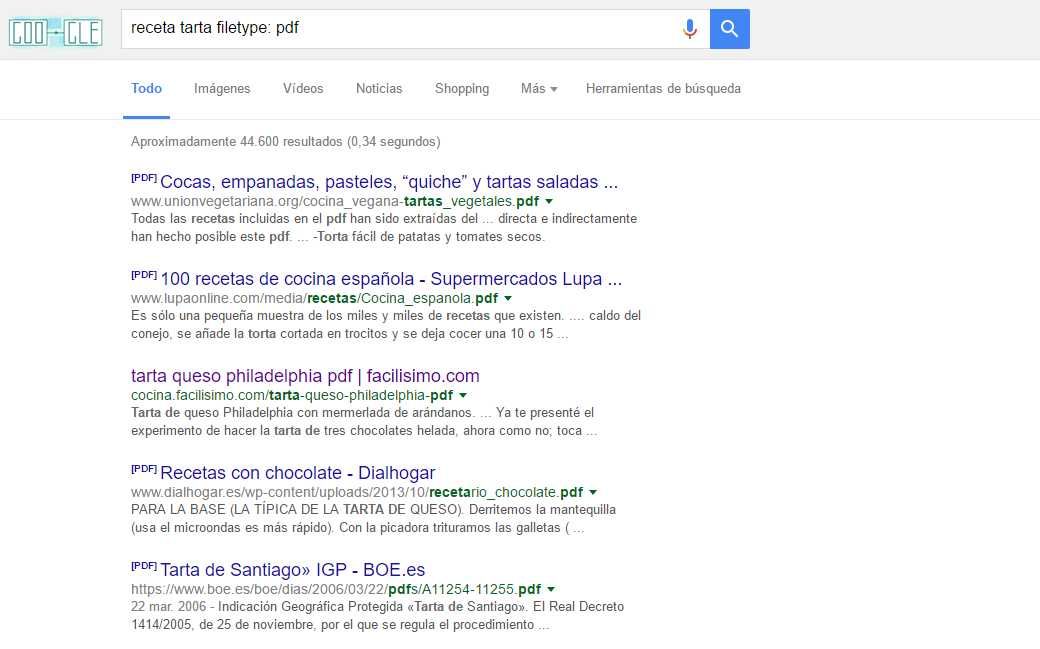Click PDF tag beside Cocas, empanadas result

coord(144,178)
